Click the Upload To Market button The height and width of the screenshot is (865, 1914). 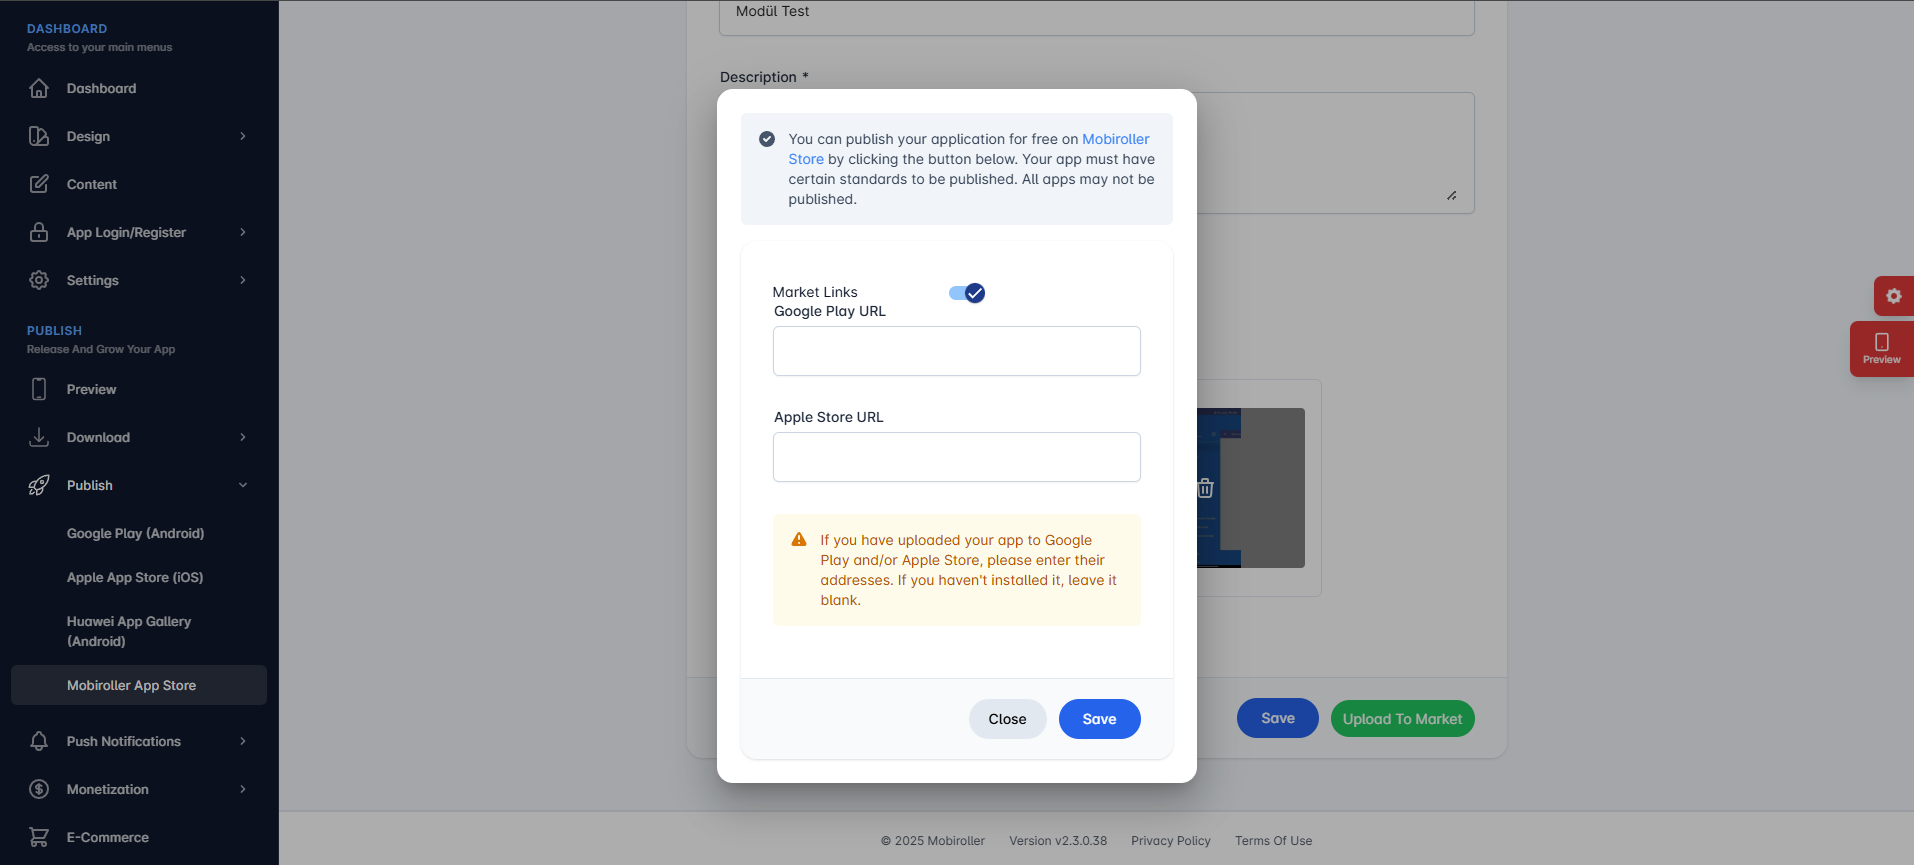(1402, 718)
